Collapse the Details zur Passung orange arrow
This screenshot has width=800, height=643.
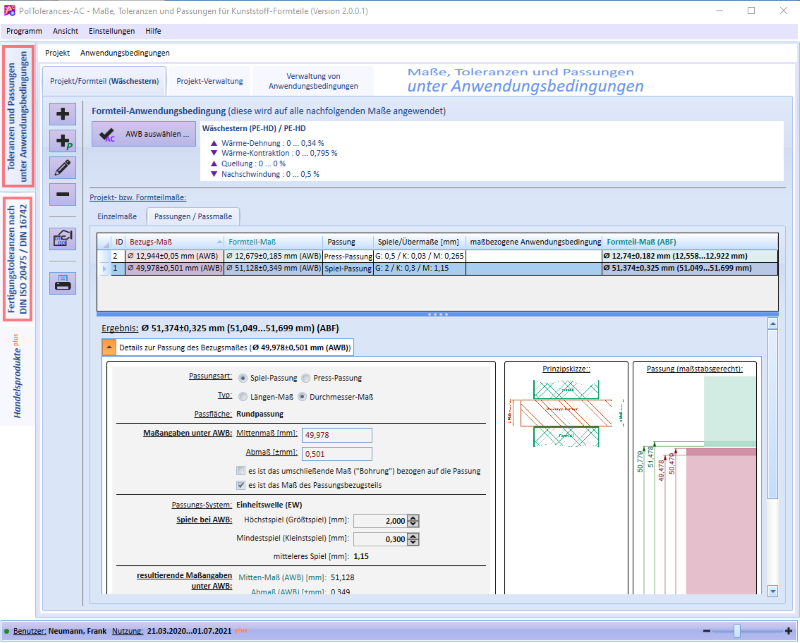109,348
